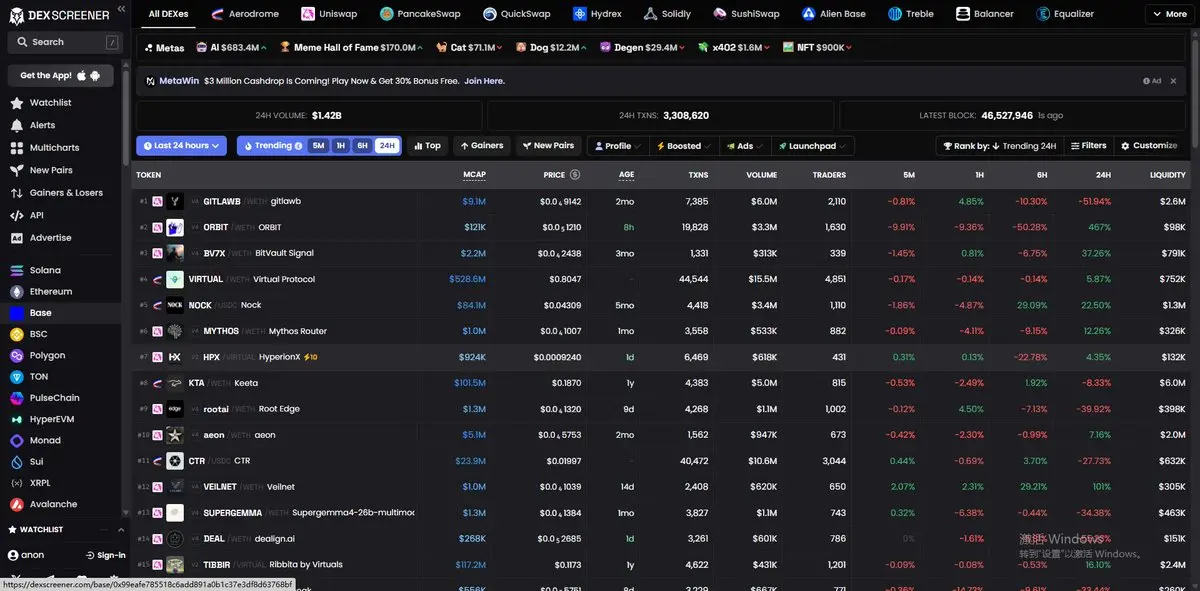
Task: Switch to the Aerodrome tab
Action: click(x=244, y=14)
